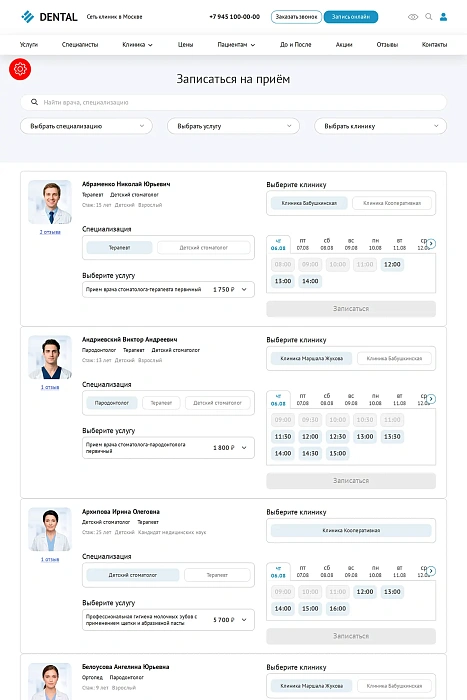Image resolution: width=467 pixels, height=700 pixels.
Task: Expand Клиника menu in navigation
Action: pos(137,45)
